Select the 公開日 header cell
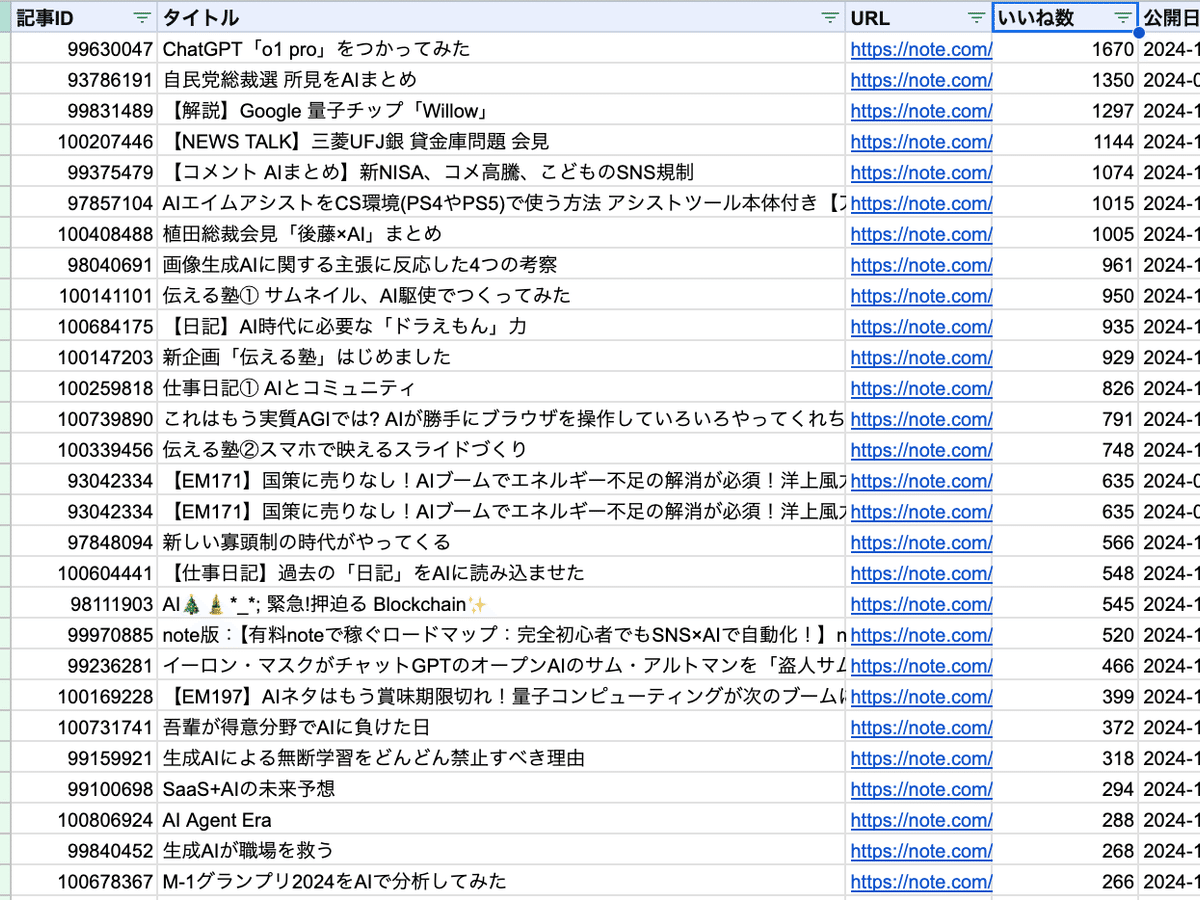The width and height of the screenshot is (1200, 900). tap(1169, 17)
